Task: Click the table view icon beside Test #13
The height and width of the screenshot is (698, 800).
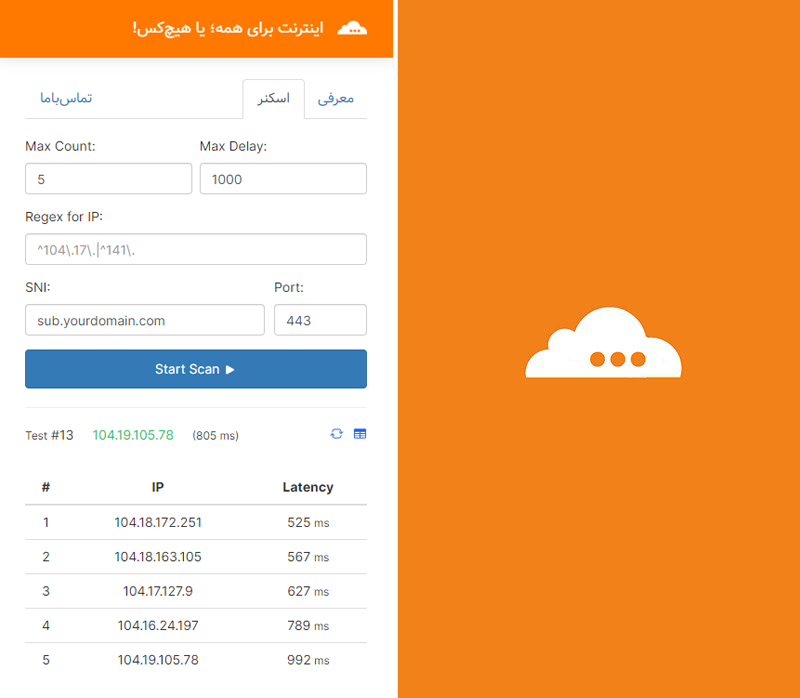Action: tap(360, 434)
